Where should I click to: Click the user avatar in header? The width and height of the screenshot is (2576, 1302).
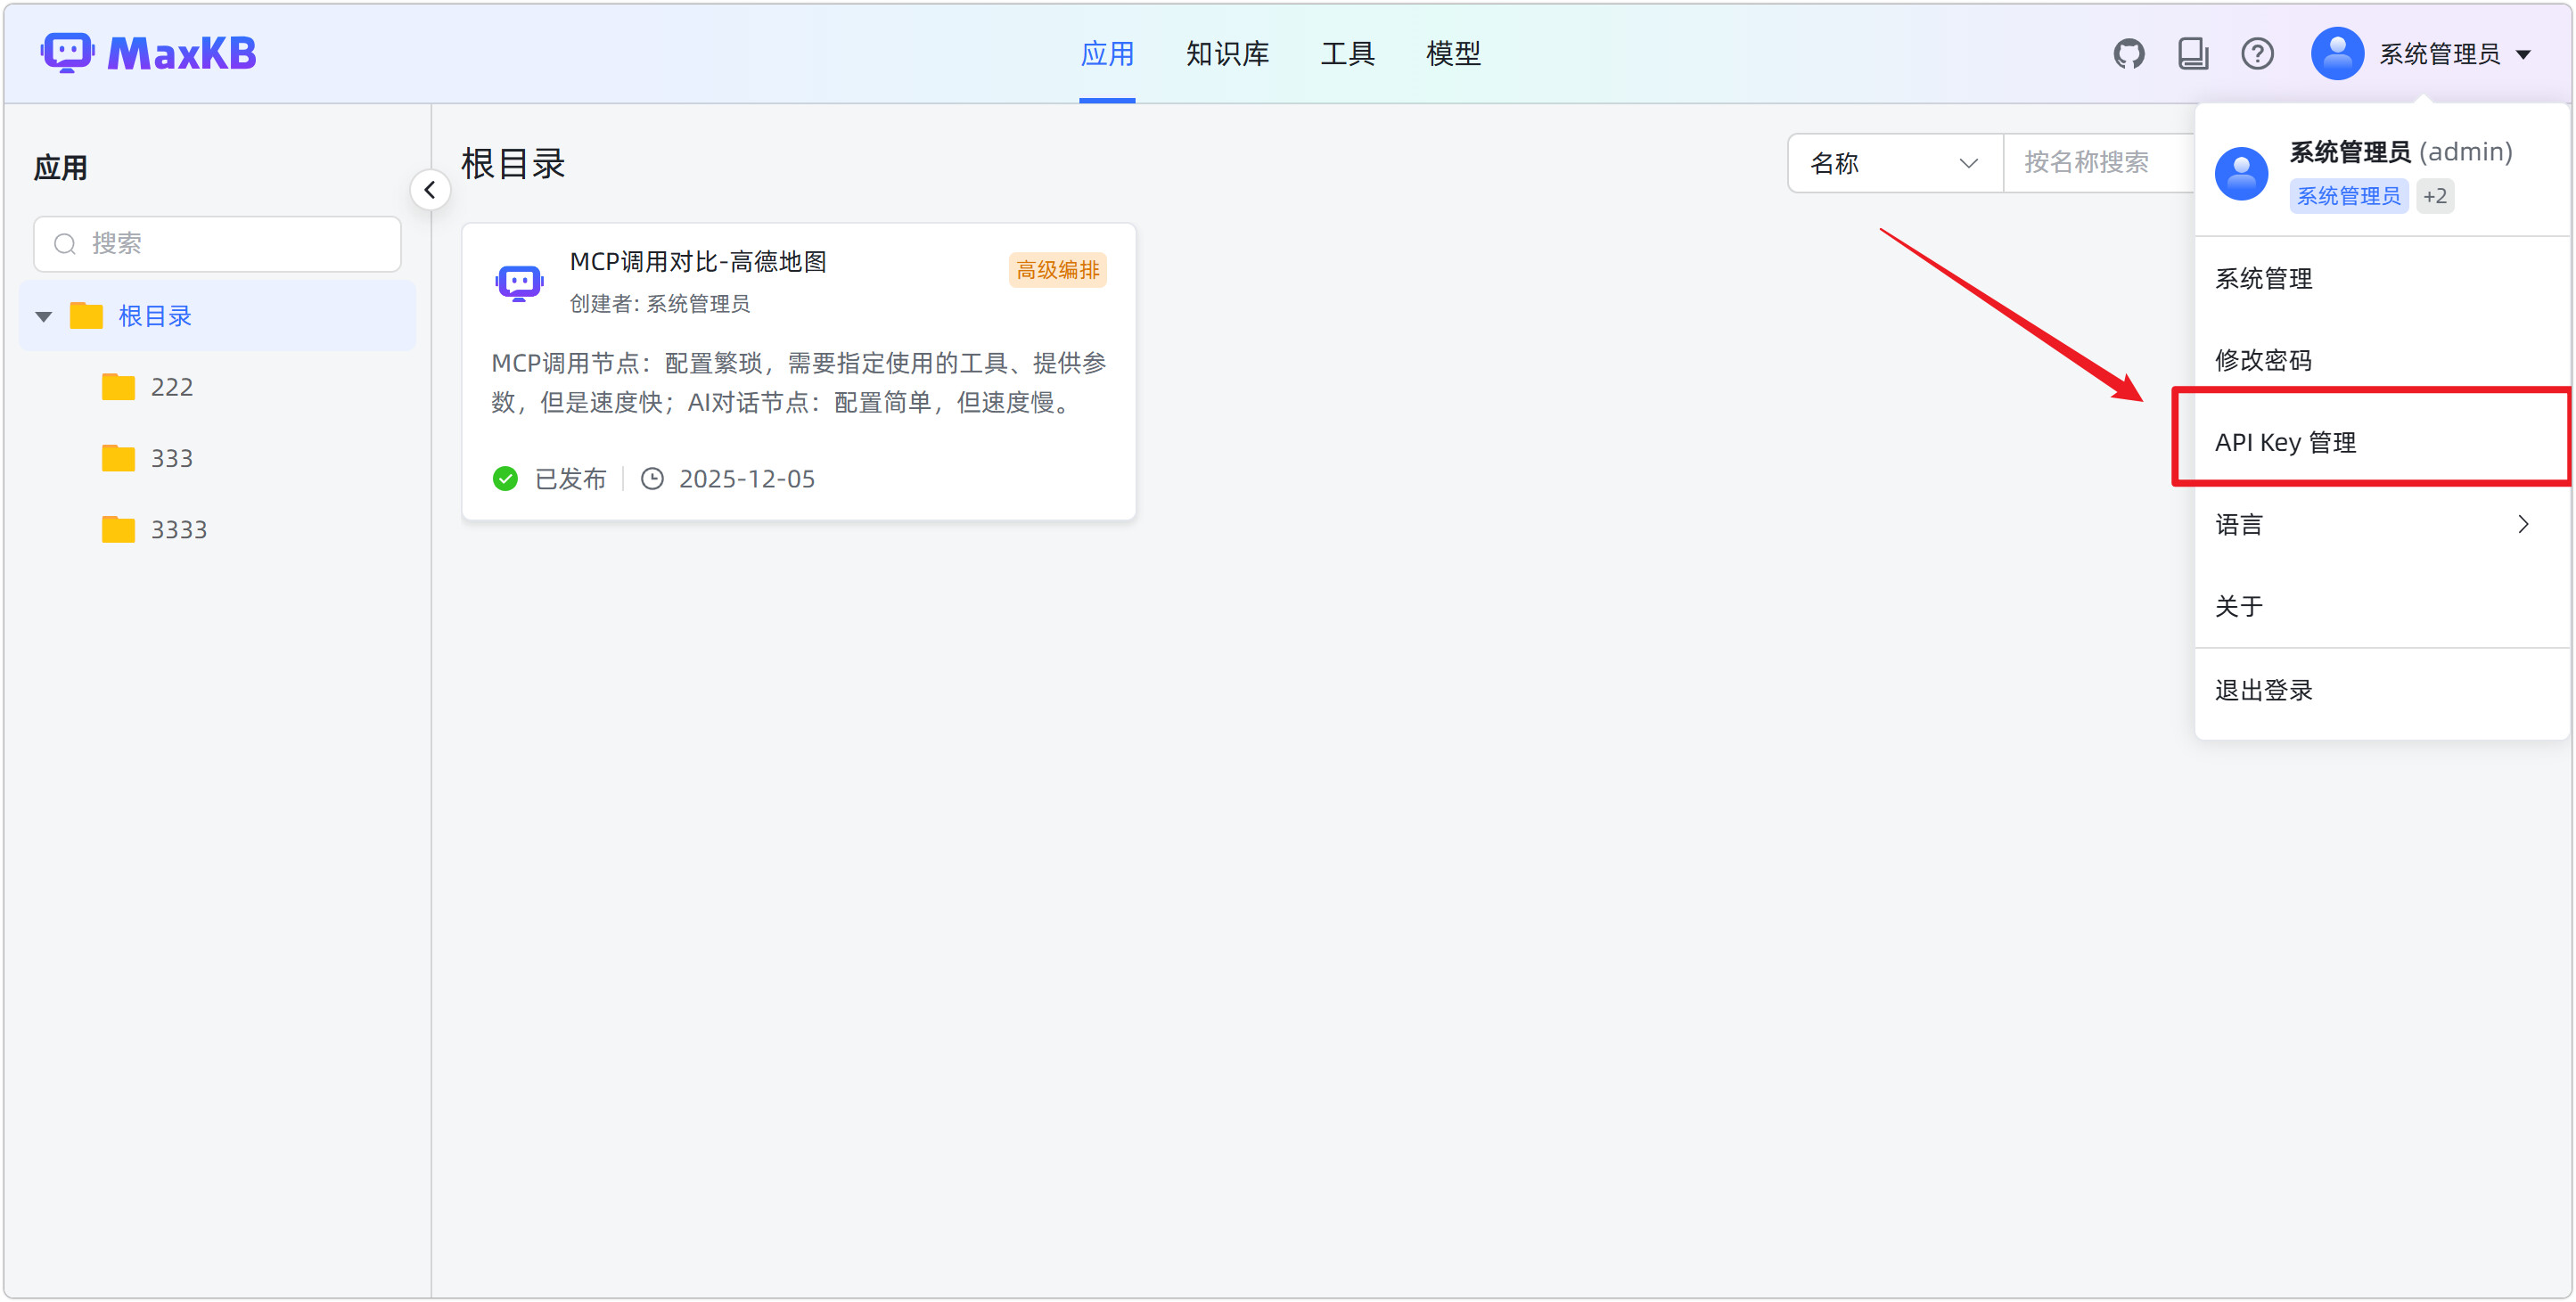[x=2336, y=53]
